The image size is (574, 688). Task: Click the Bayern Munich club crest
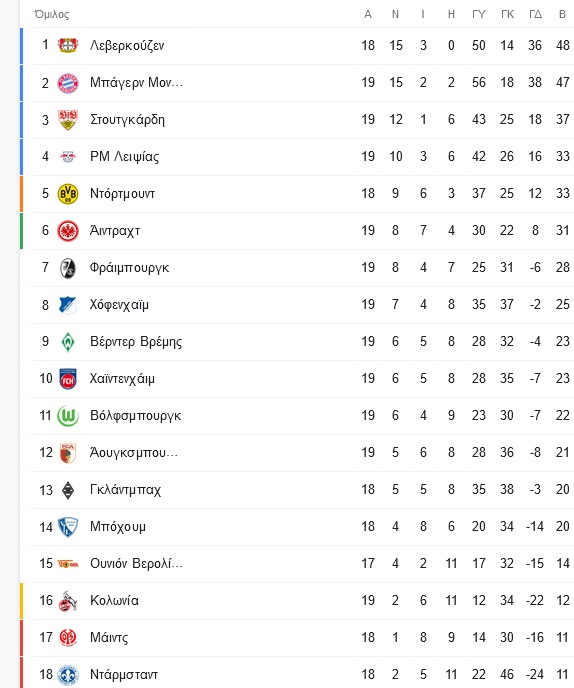(68, 82)
